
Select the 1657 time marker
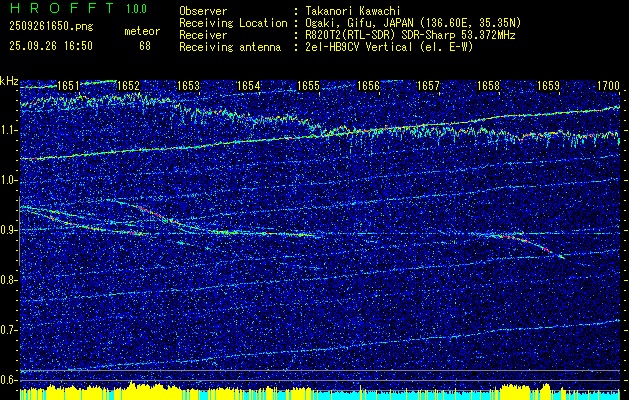pyautogui.click(x=428, y=87)
